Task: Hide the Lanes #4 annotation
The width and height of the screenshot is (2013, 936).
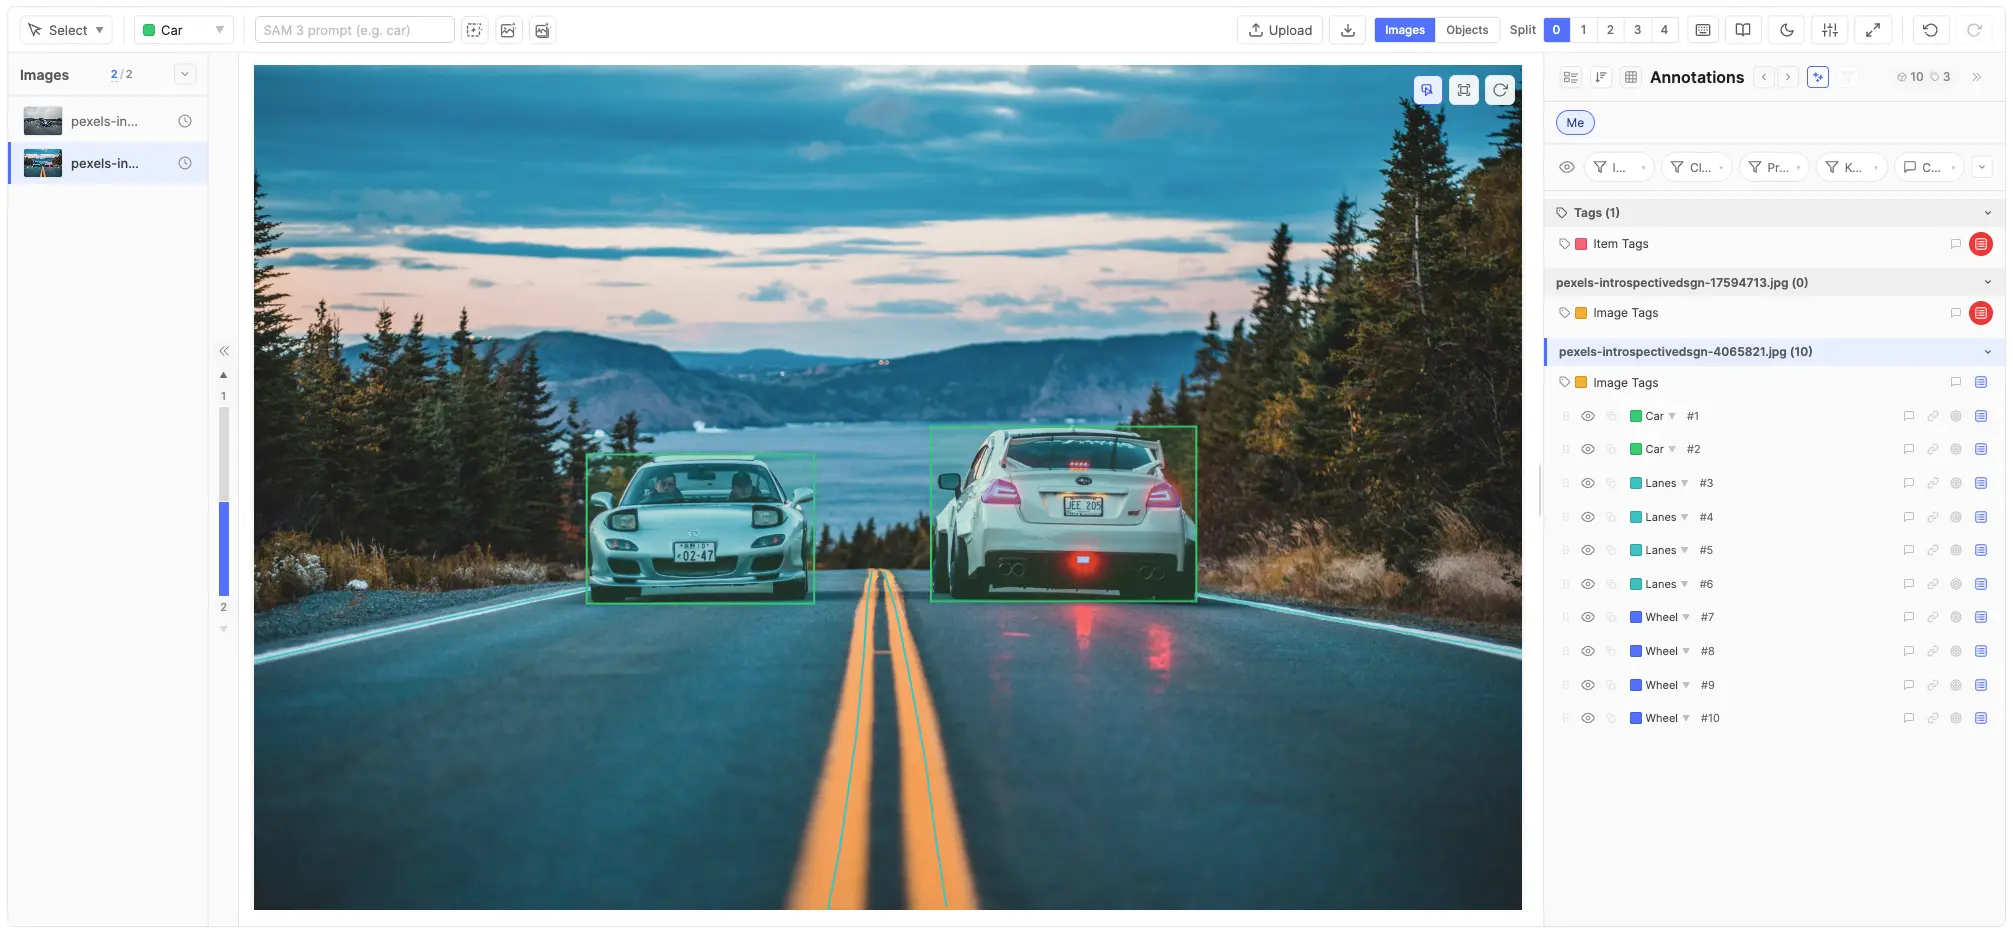Action: [x=1588, y=517]
